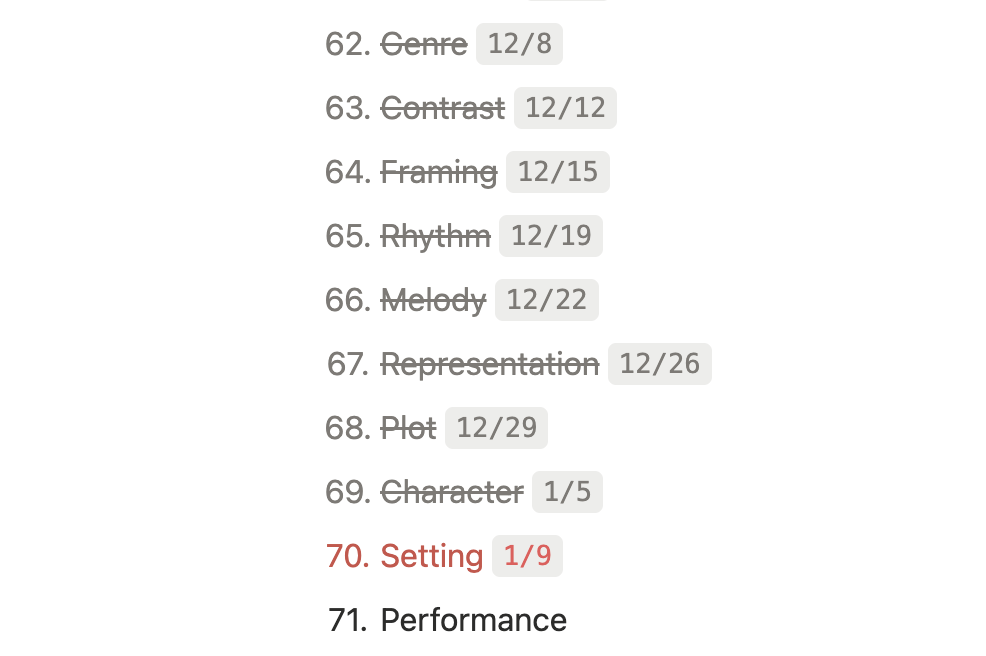Click the Framing list item text
Screen dimensions: 986x656
(x=439, y=173)
